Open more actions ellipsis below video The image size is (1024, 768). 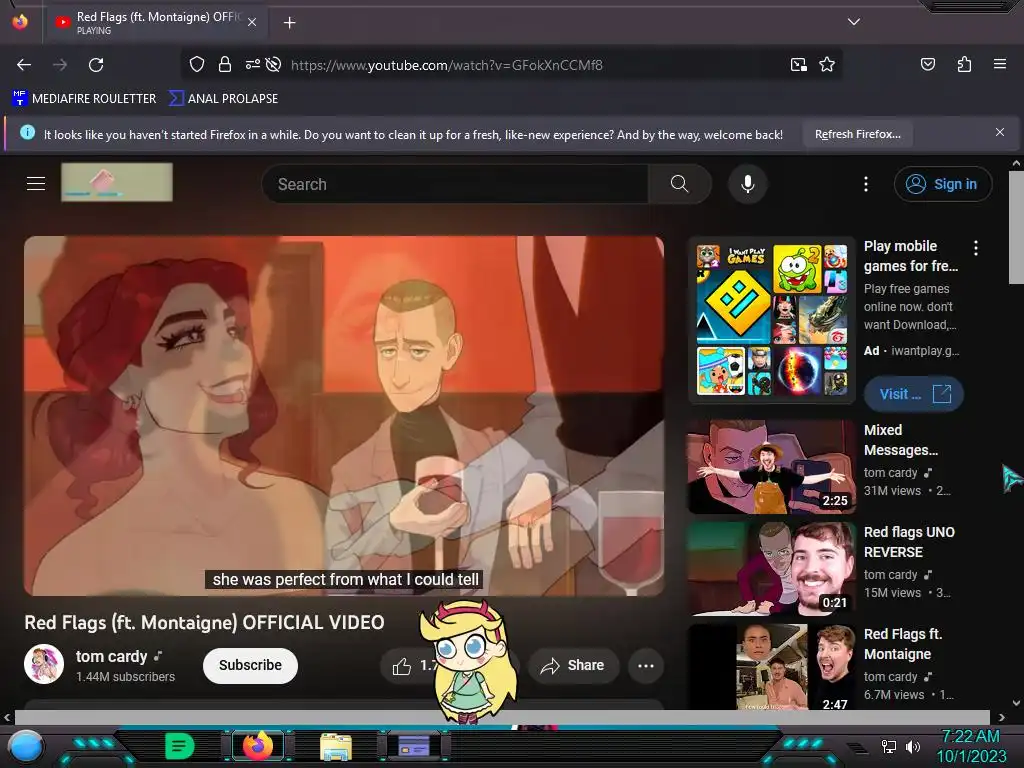coord(645,665)
